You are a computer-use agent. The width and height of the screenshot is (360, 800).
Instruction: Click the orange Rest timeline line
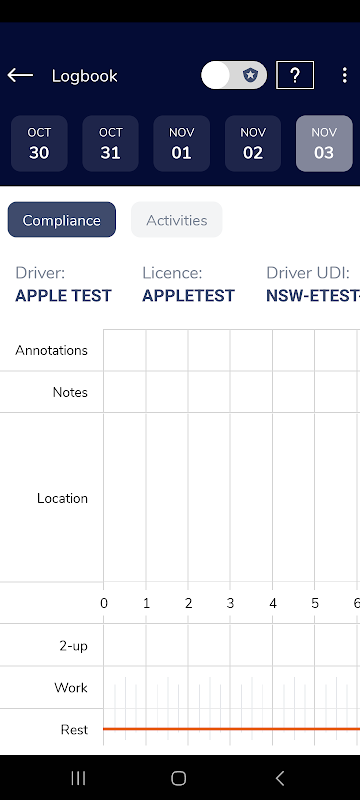232,729
